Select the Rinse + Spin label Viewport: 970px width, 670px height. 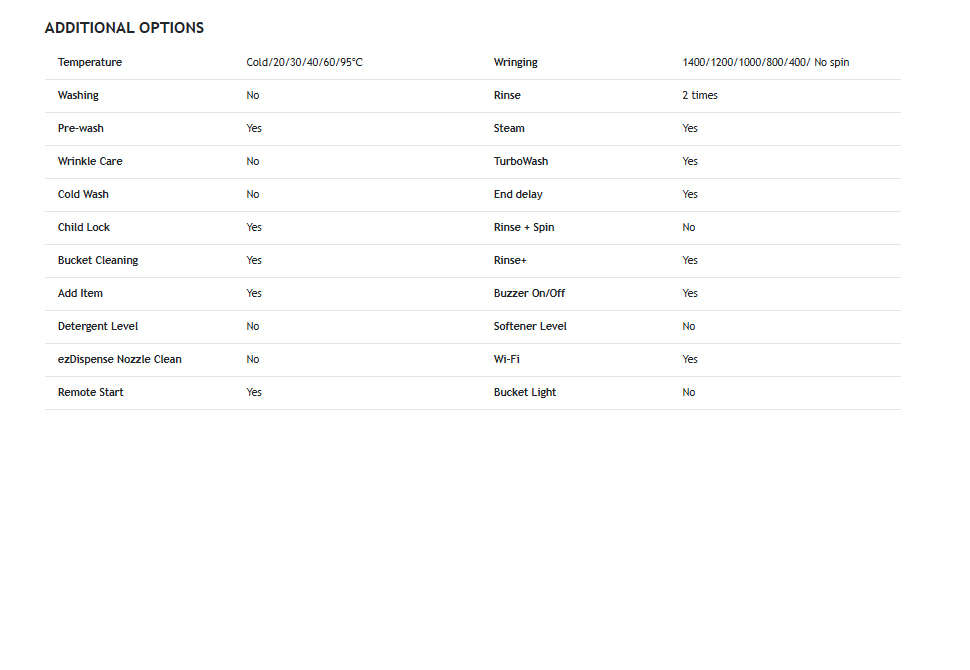524,228
